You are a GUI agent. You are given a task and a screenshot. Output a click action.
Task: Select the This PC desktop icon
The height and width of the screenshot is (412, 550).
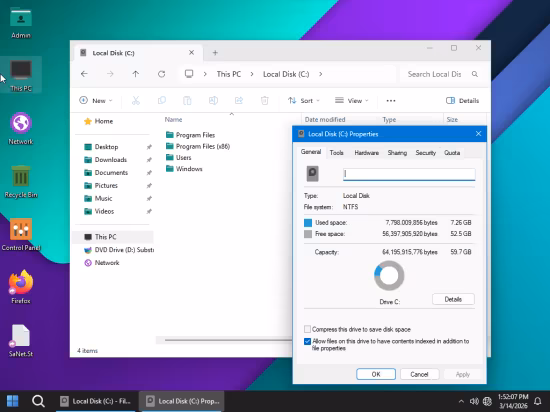click(21, 75)
